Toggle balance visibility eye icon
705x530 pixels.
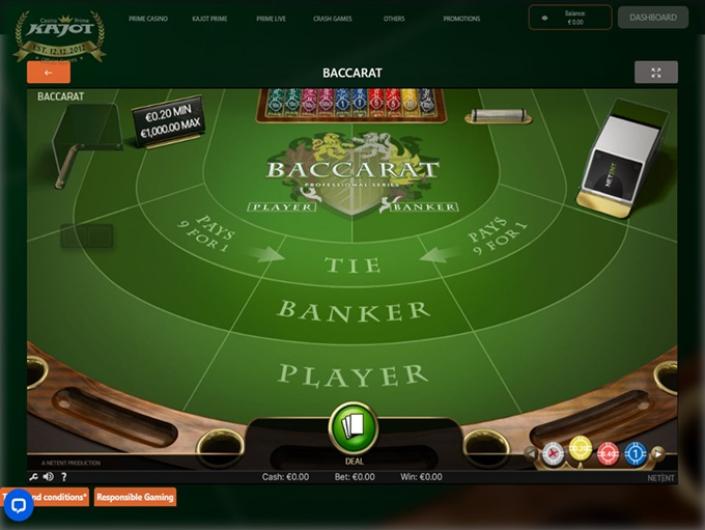pyautogui.click(x=544, y=18)
